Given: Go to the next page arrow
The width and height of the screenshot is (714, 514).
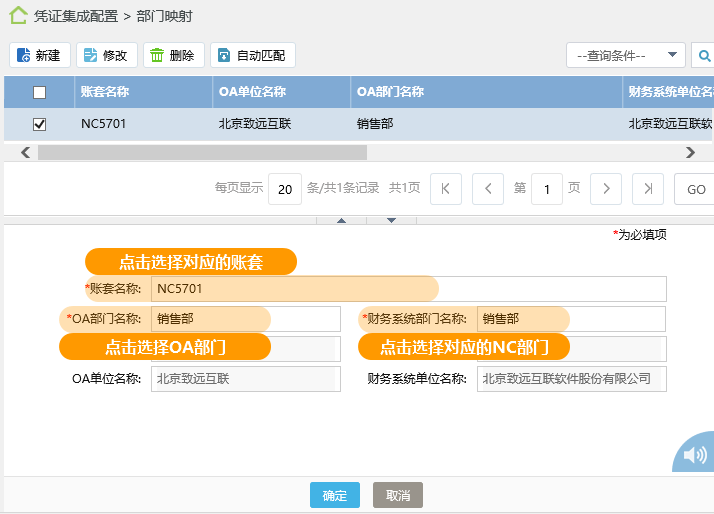Looking at the screenshot, I should point(606,189).
